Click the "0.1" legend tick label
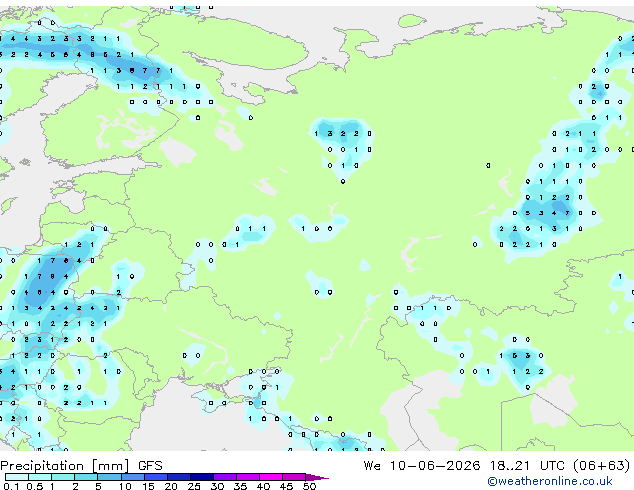Image resolution: width=634 pixels, height=490 pixels. pyautogui.click(x=11, y=486)
